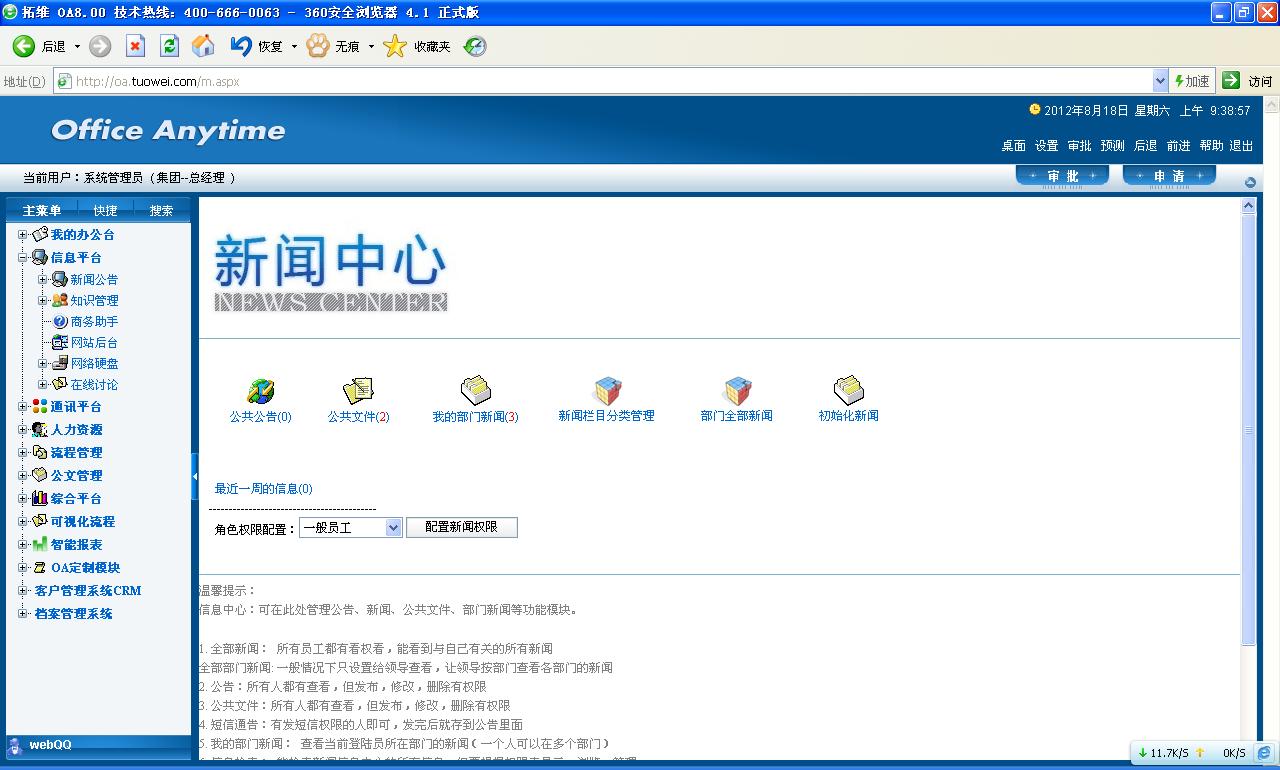Collapse the 信息平台 tree node

click(x=23, y=258)
